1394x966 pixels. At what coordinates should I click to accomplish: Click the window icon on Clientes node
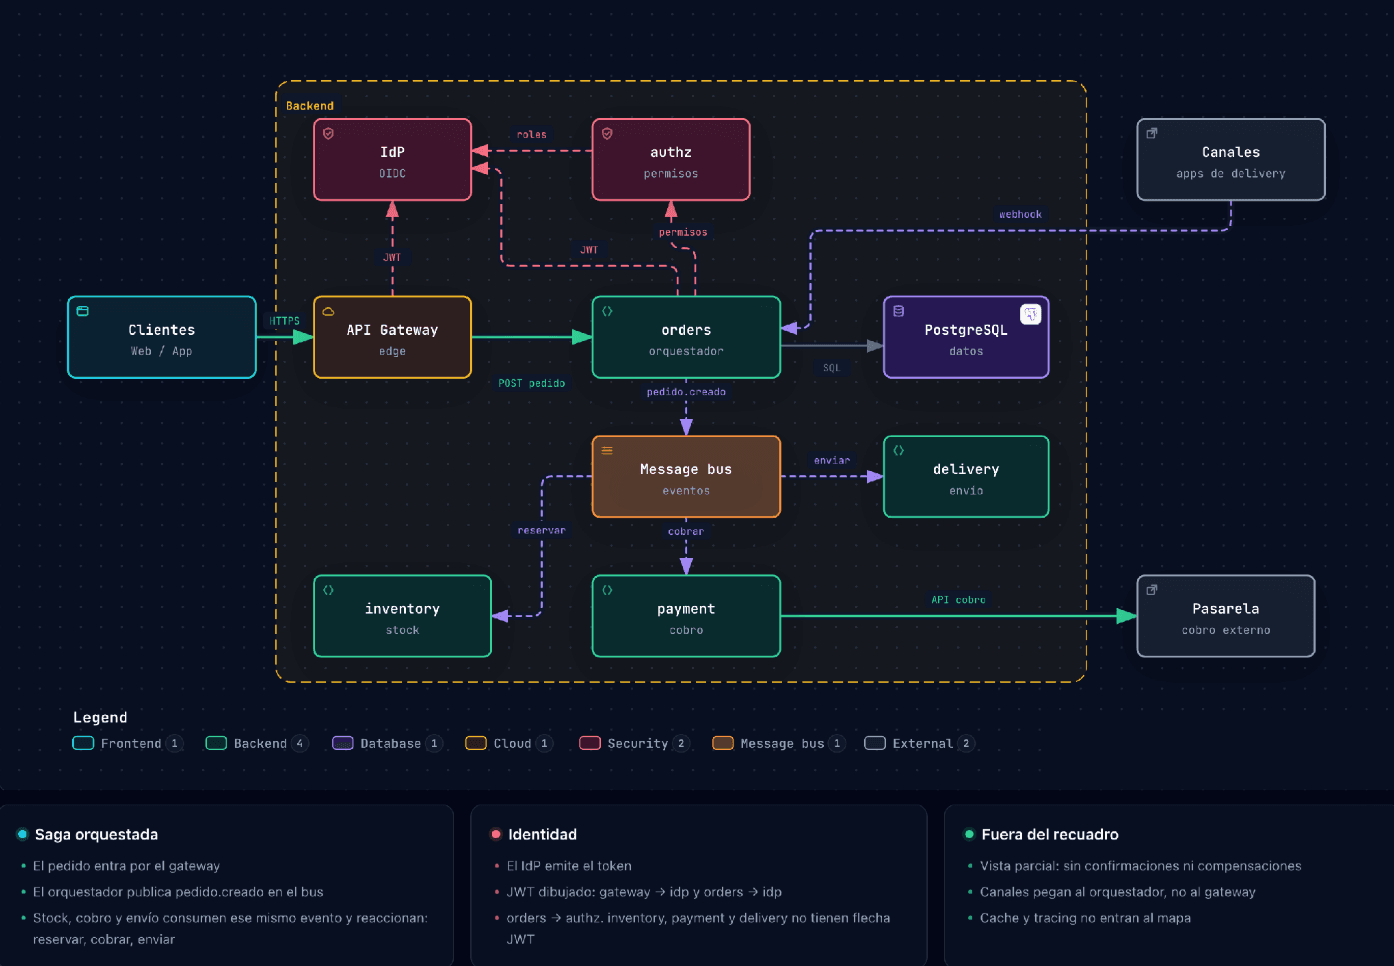coord(83,311)
